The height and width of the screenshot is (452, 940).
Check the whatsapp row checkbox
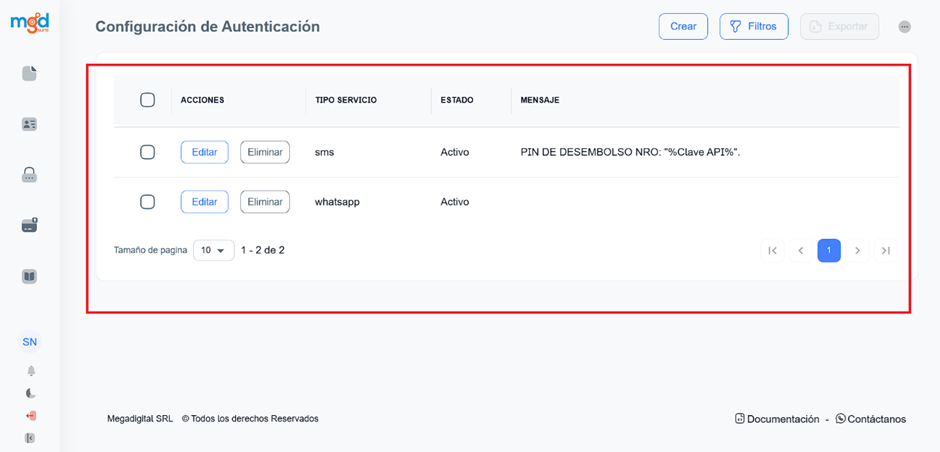(x=147, y=201)
